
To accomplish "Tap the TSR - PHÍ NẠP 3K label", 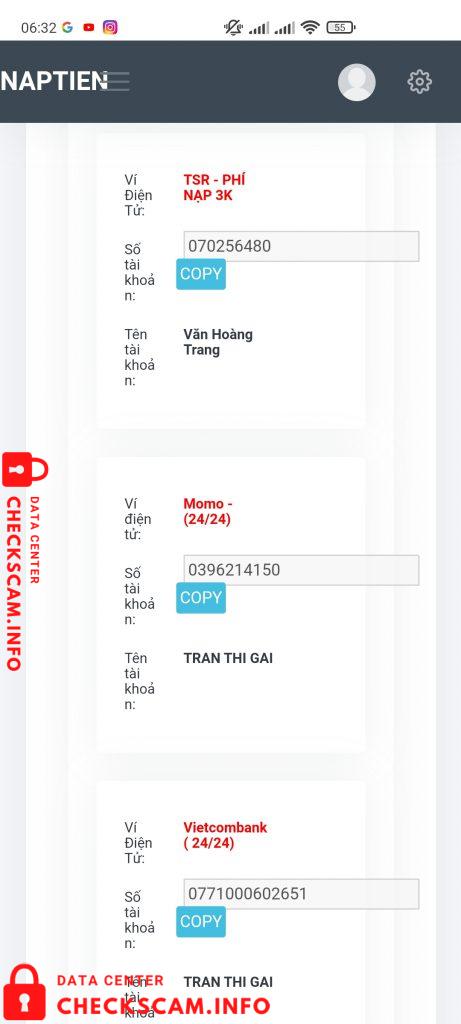I will coord(214,187).
